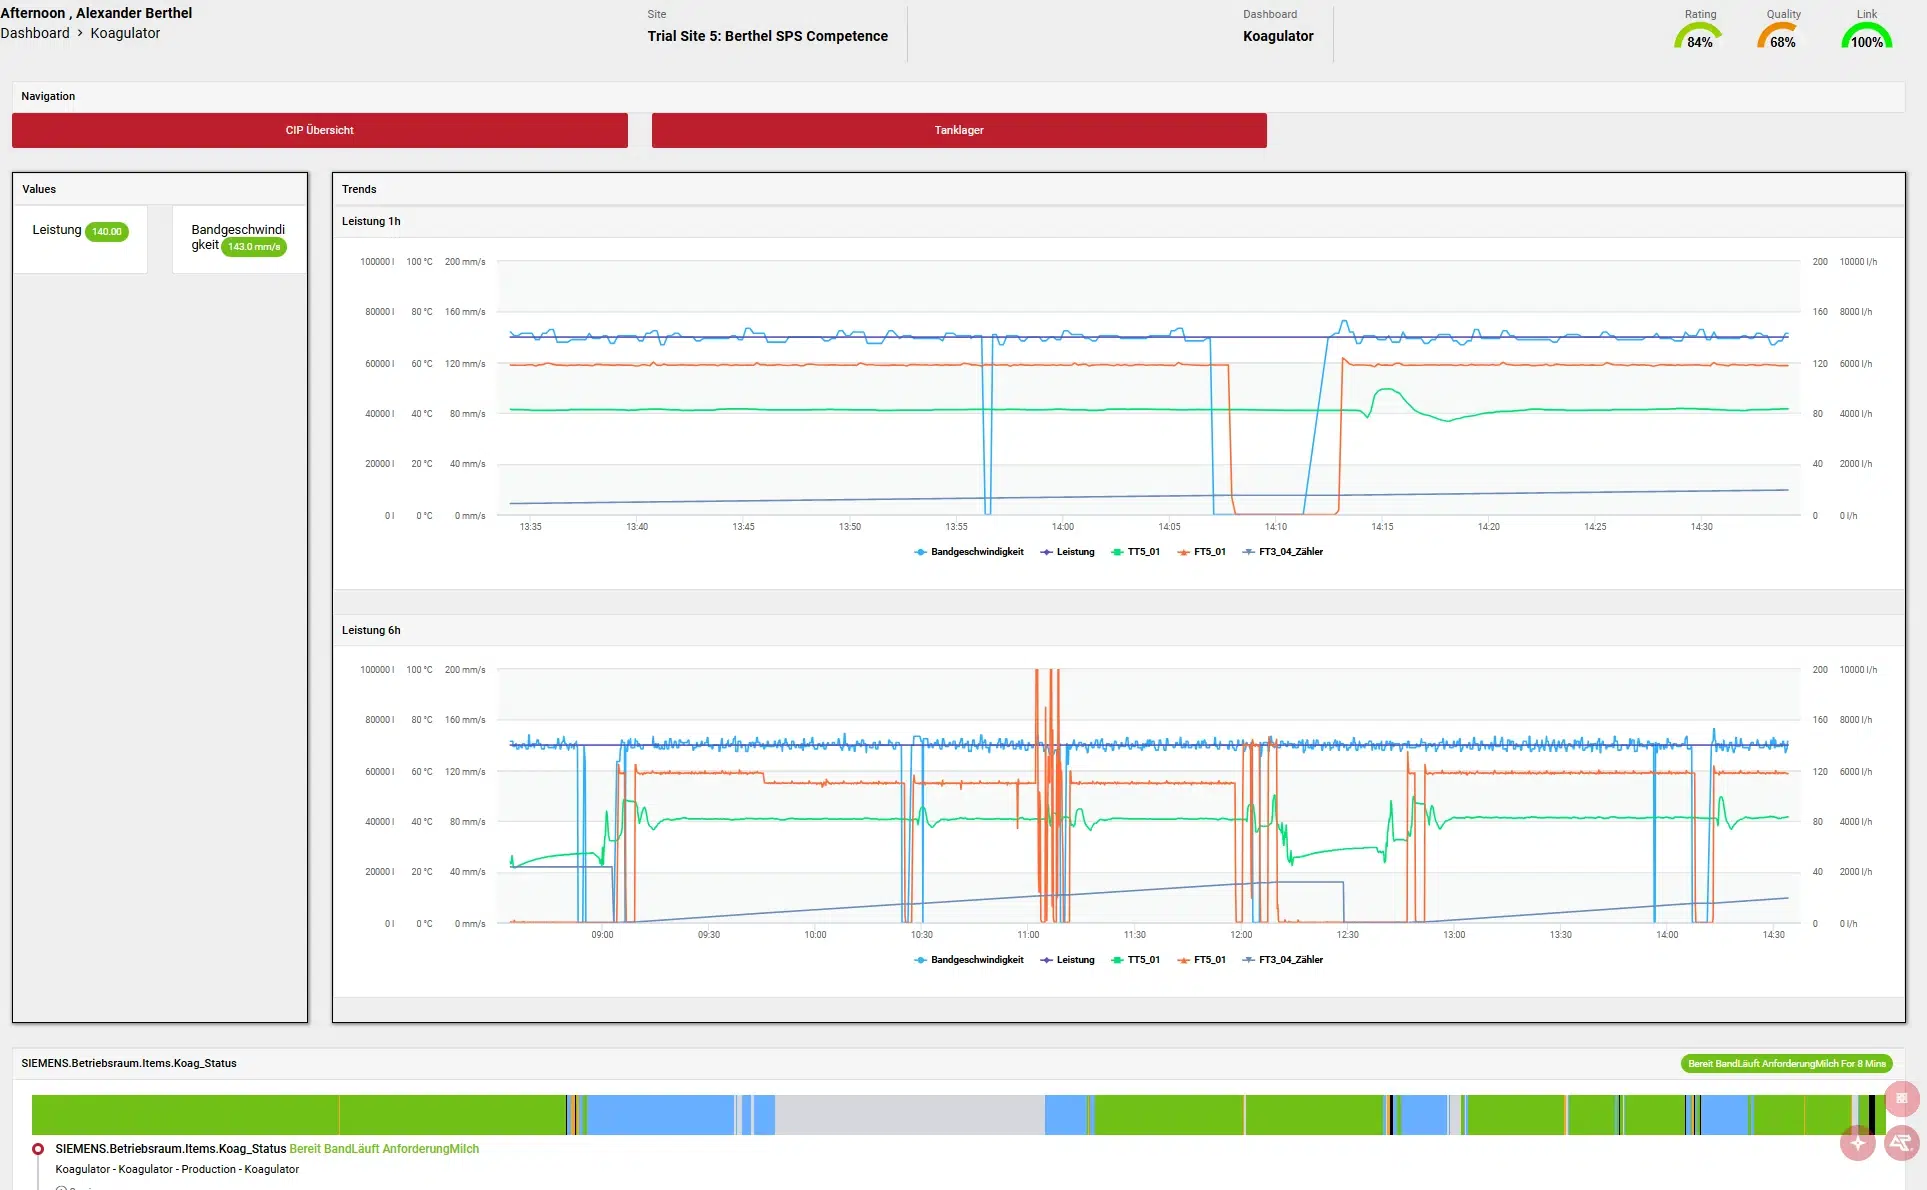
Task: Click the grey segment in Koag_Status bar
Action: tap(910, 1114)
